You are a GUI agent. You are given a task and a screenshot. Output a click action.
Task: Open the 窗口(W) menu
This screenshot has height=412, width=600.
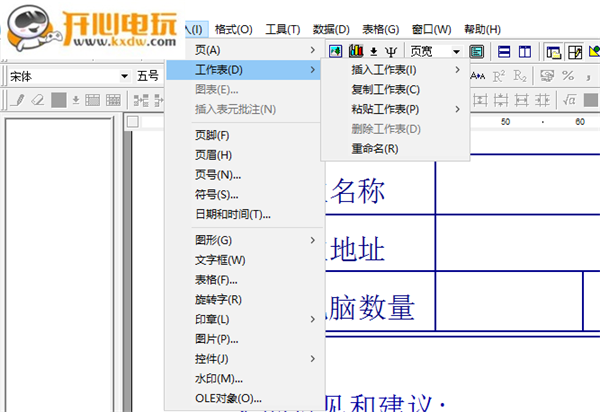tap(431, 29)
